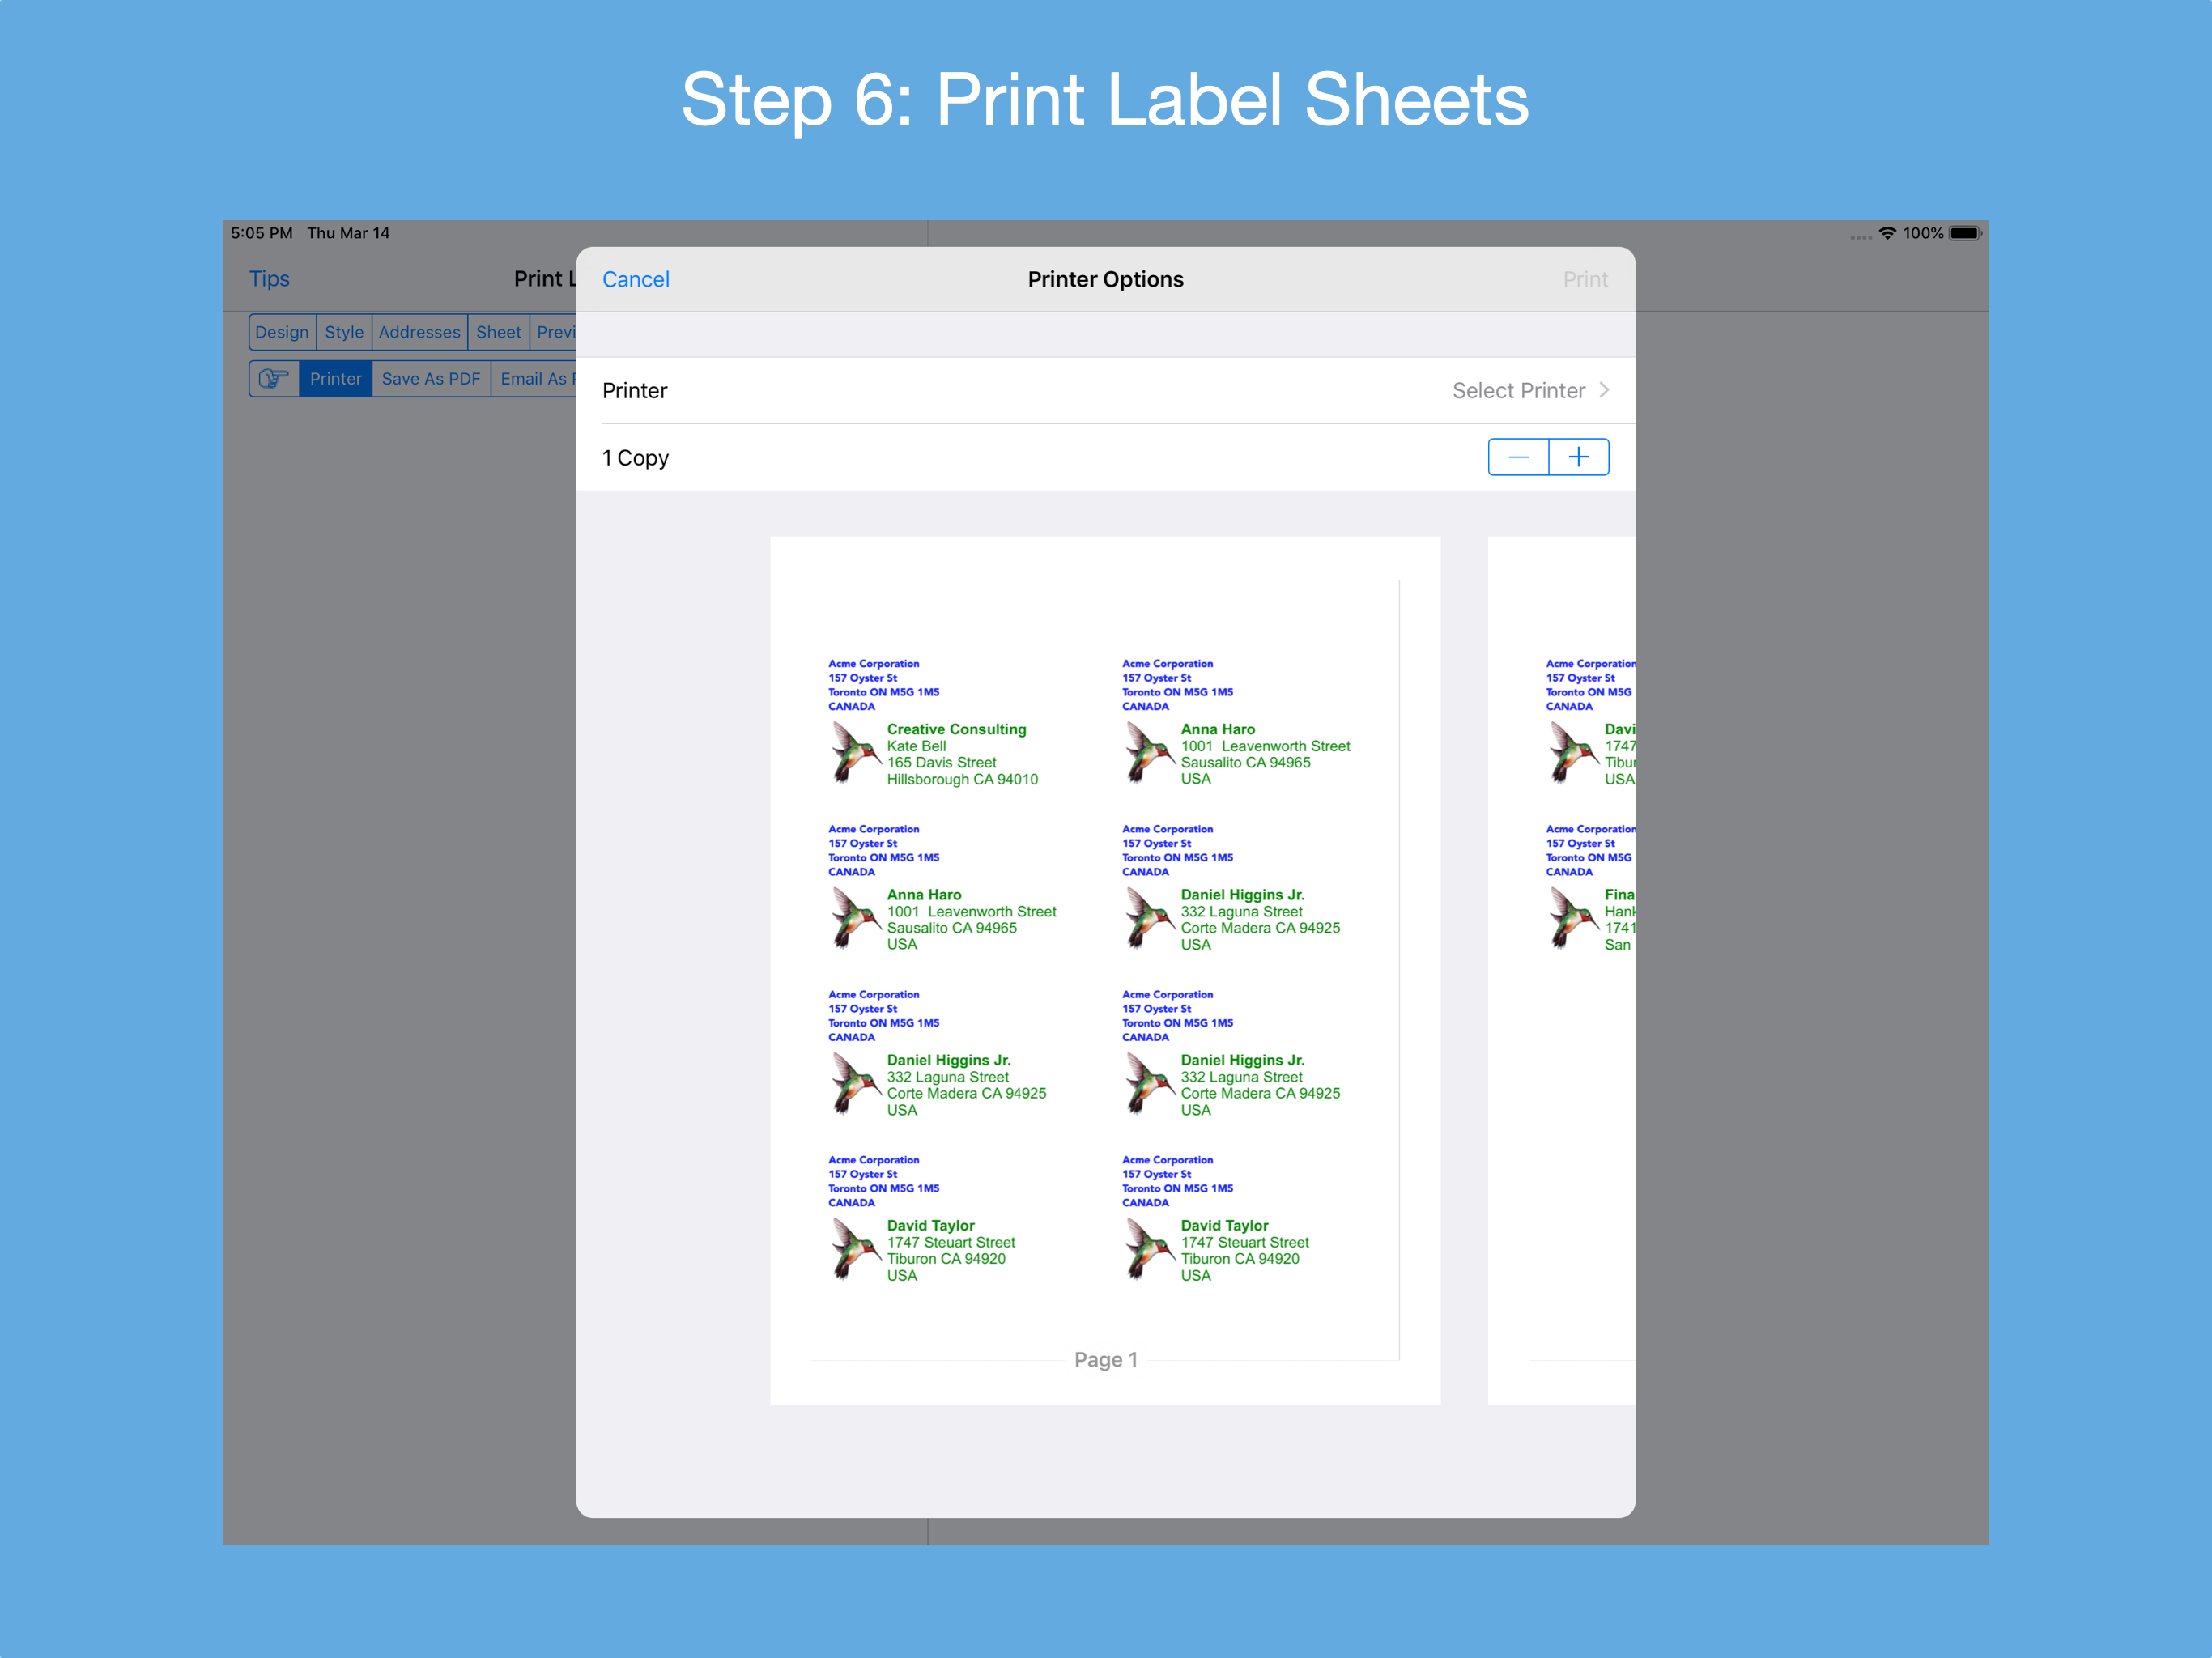Select the Page 1 preview thumbnail
Image resolution: width=2212 pixels, height=1658 pixels.
click(x=1105, y=970)
